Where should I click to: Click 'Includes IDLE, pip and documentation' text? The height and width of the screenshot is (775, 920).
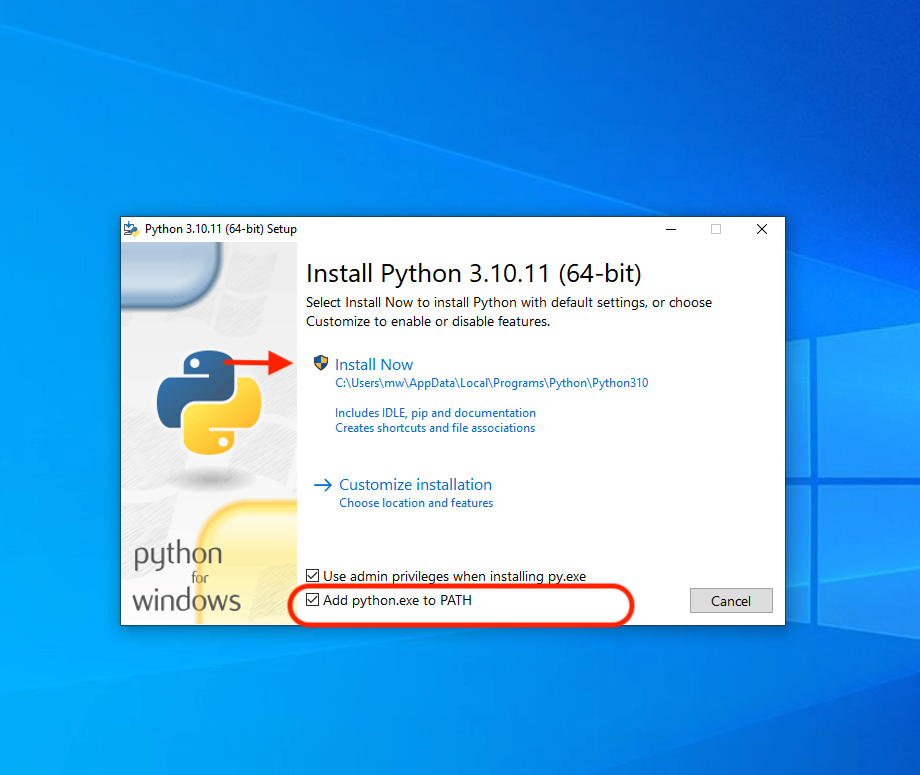pos(435,413)
